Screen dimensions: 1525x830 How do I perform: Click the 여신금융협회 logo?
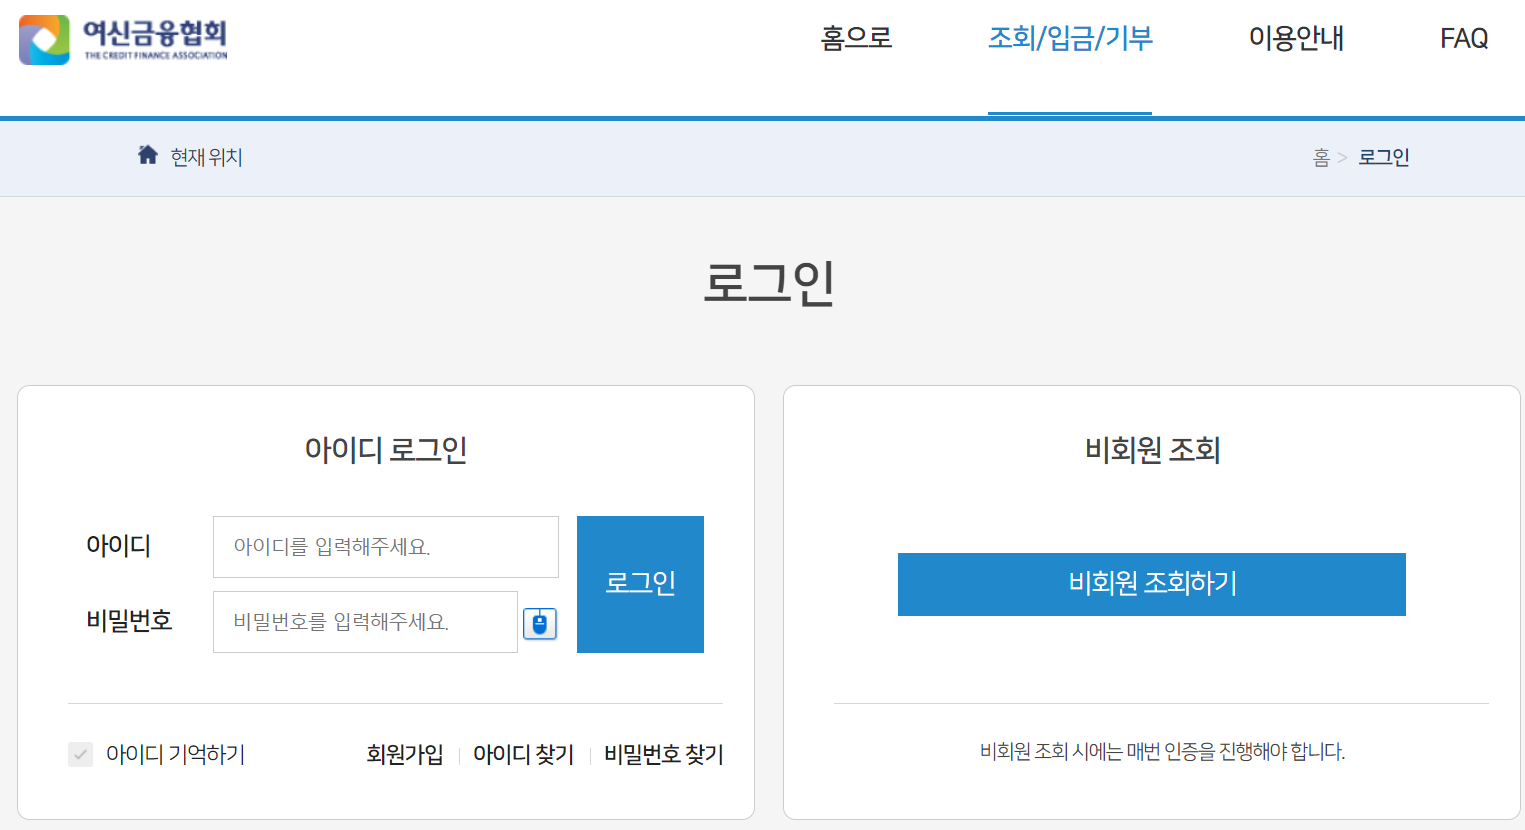(x=122, y=40)
